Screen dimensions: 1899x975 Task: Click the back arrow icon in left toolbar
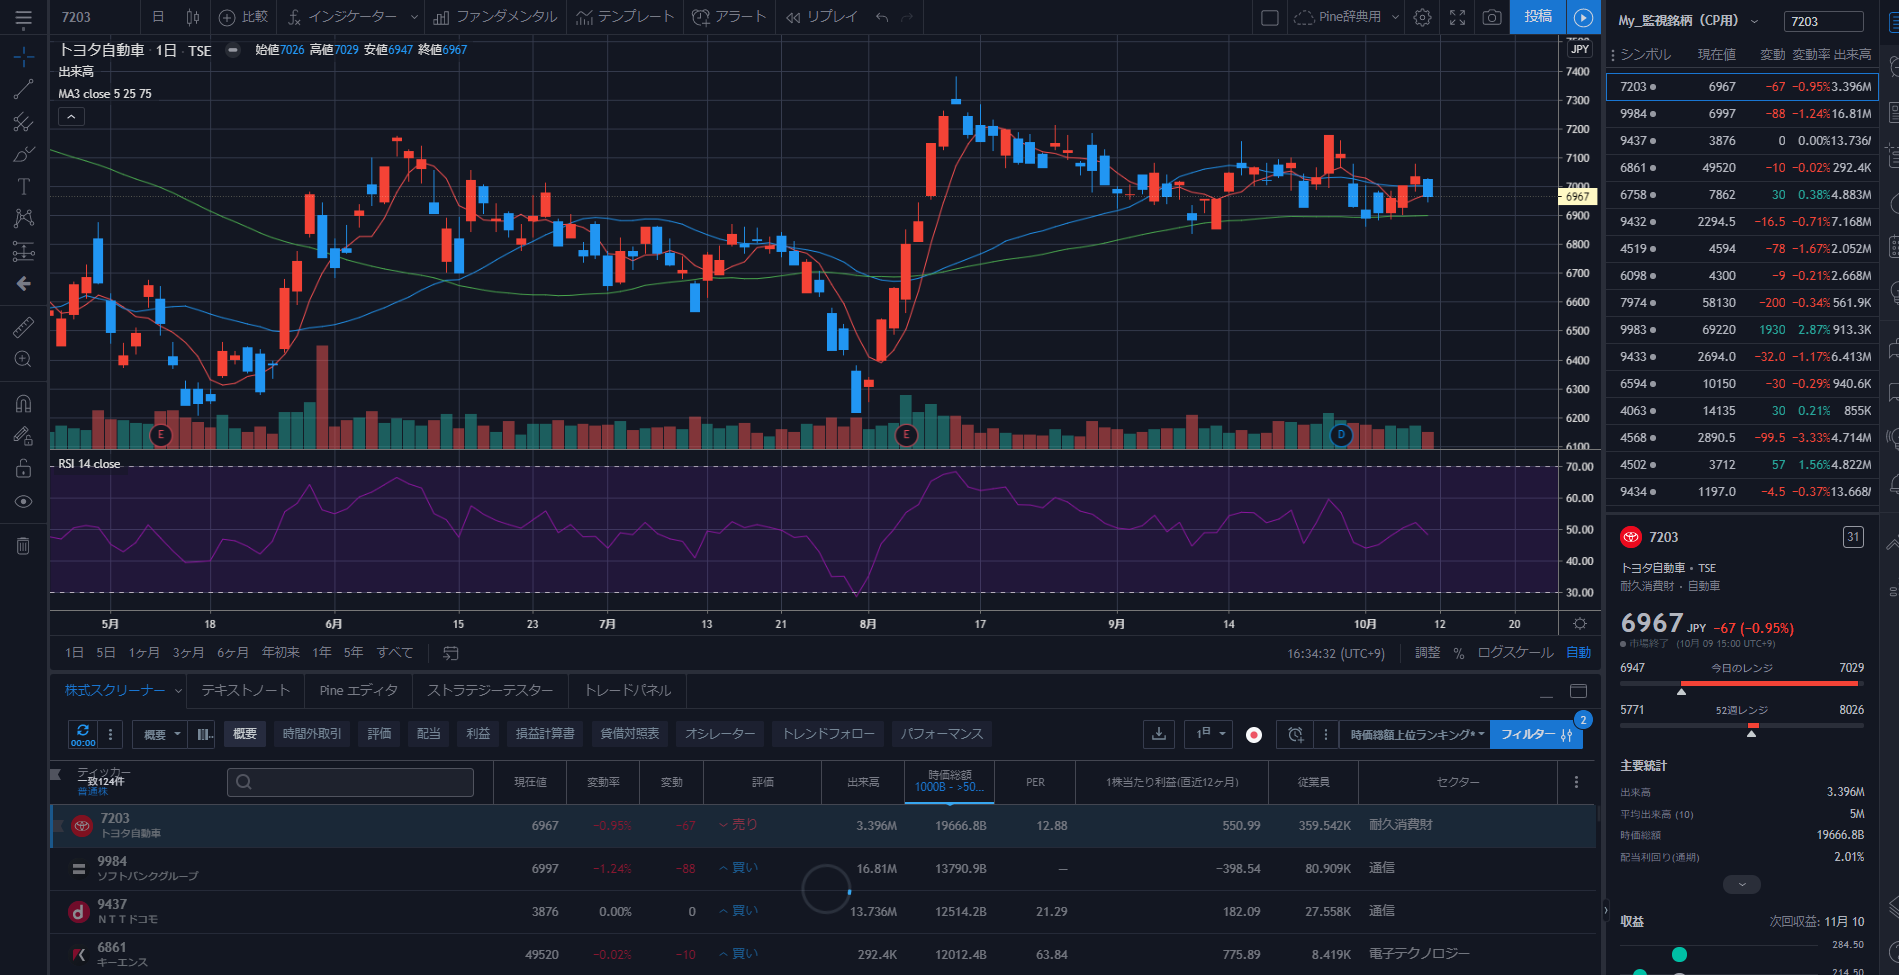coord(23,284)
